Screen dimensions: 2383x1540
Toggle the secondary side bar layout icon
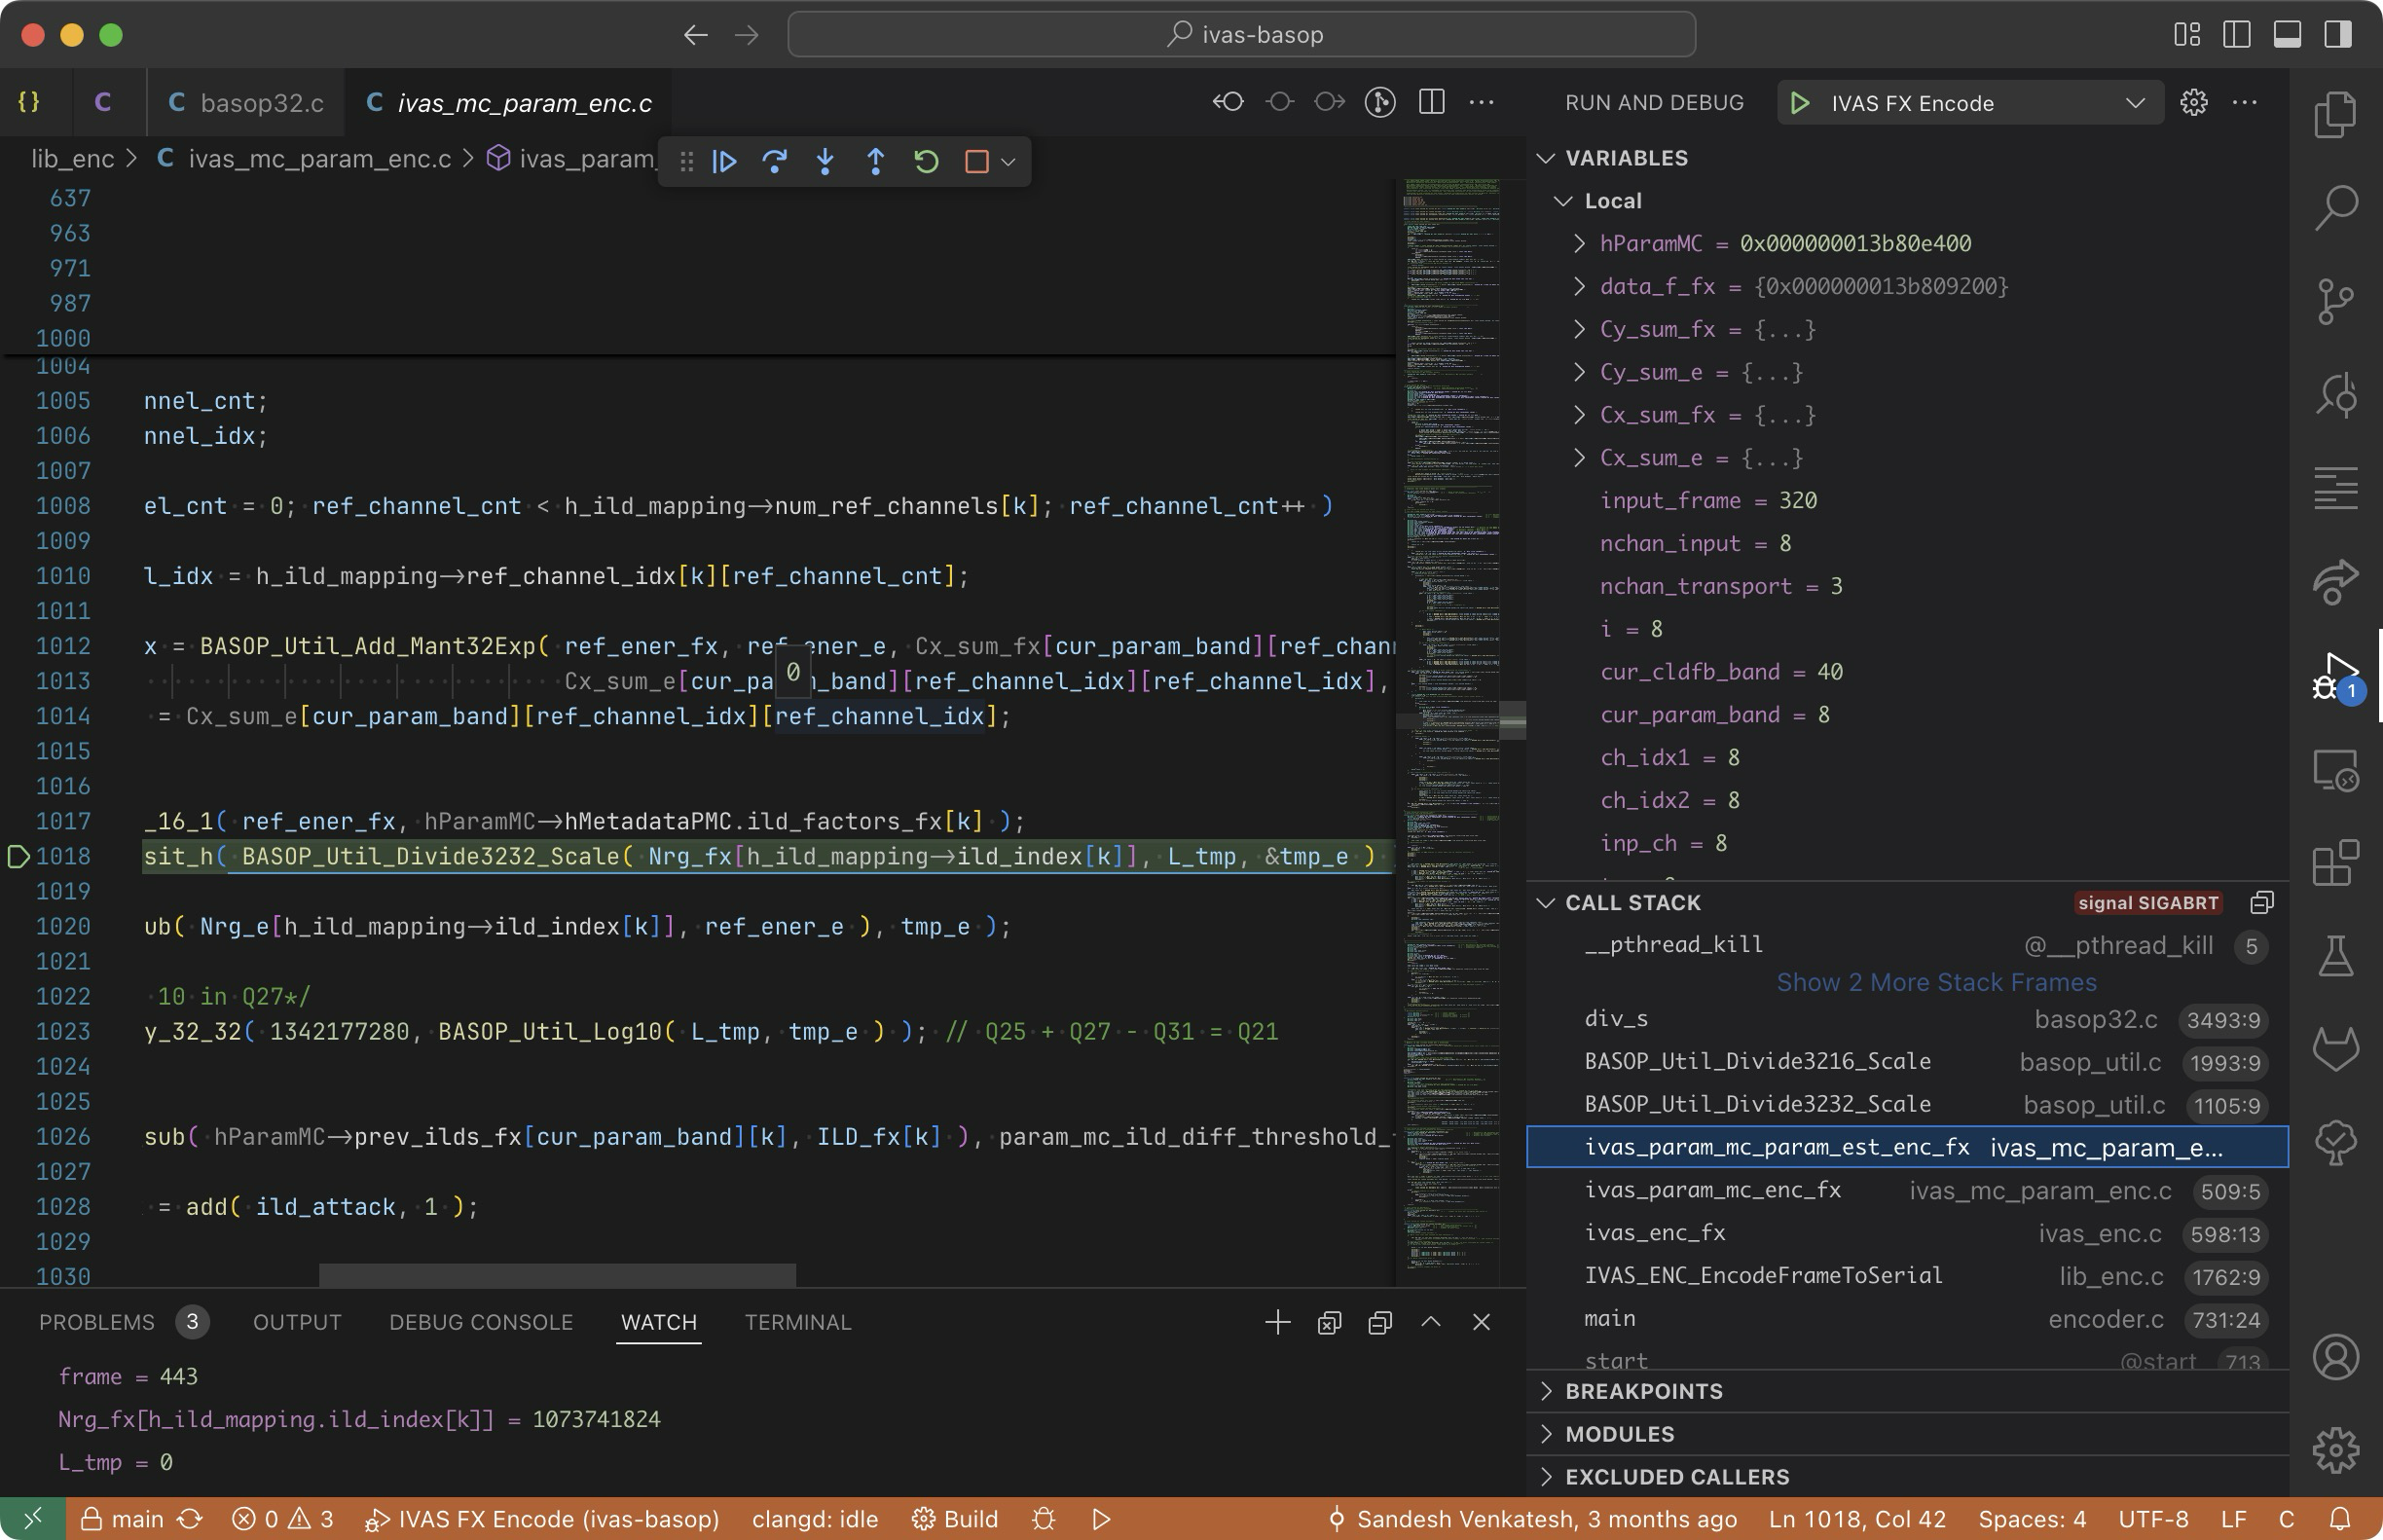coord(2337,34)
